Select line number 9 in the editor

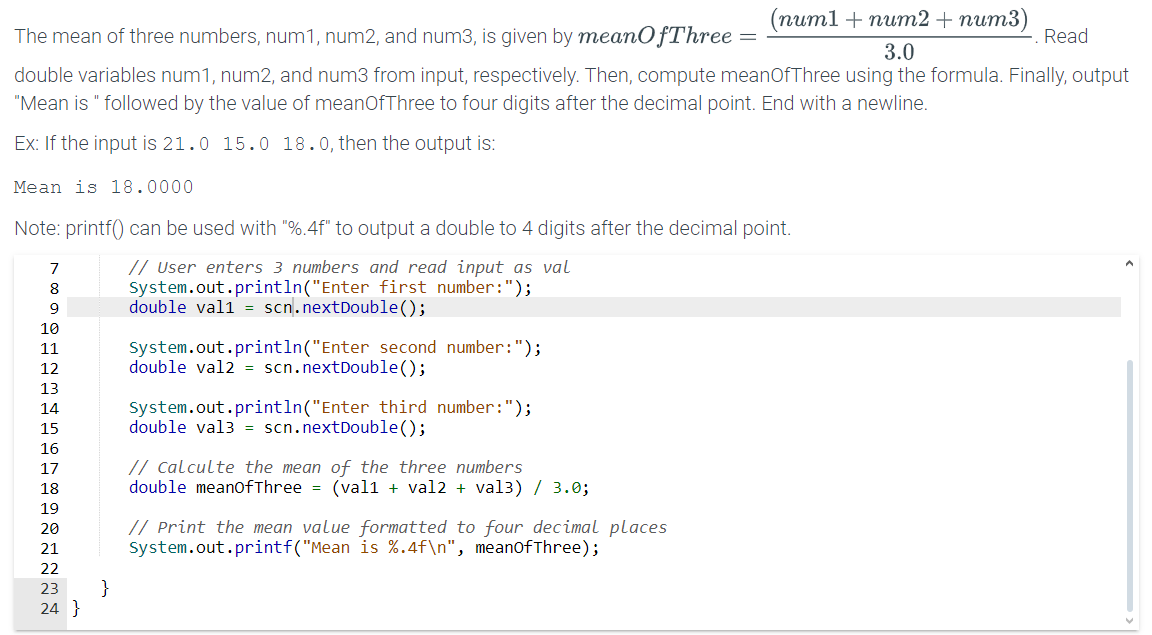point(52,307)
